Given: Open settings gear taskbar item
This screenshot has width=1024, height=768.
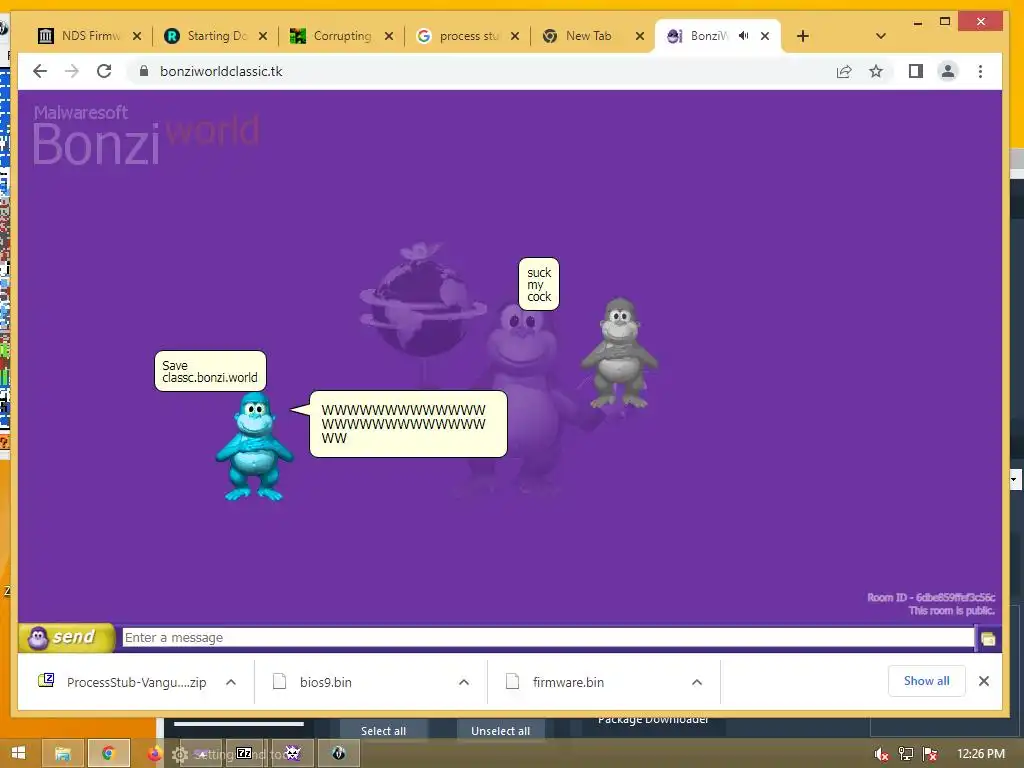Looking at the screenshot, I should click(180, 754).
